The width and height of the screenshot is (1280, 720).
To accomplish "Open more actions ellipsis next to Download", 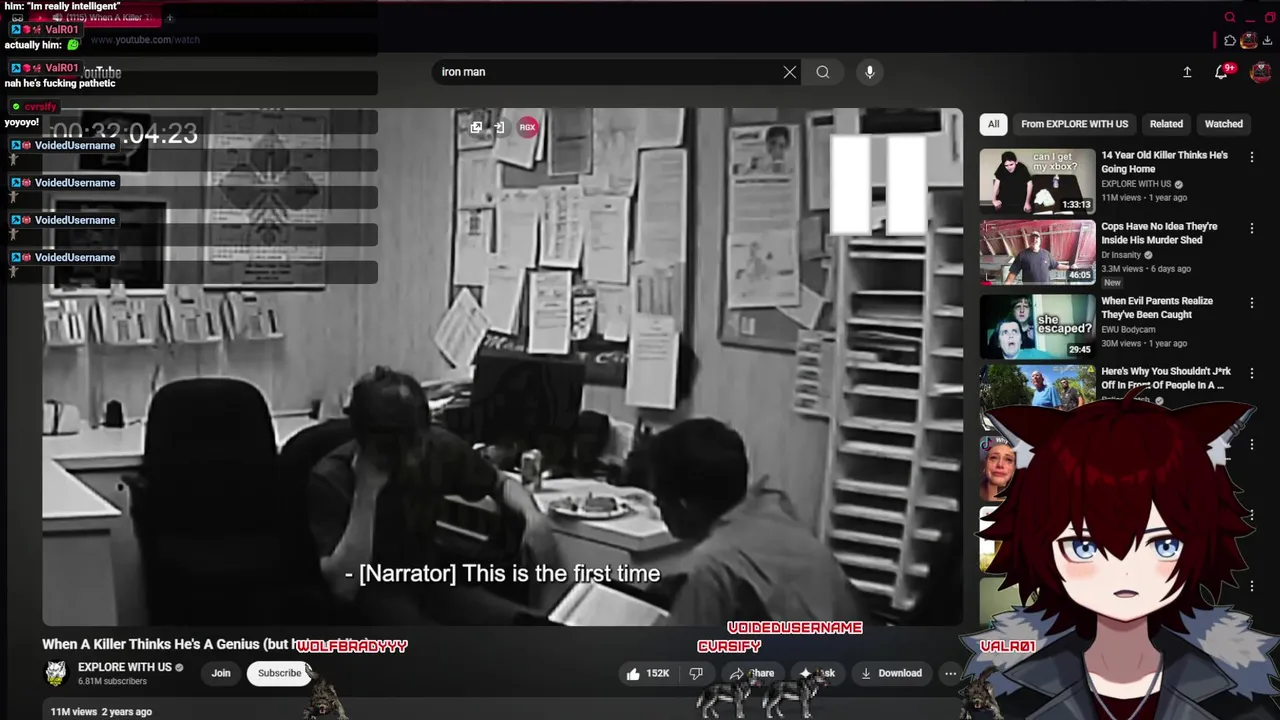I will 950,673.
